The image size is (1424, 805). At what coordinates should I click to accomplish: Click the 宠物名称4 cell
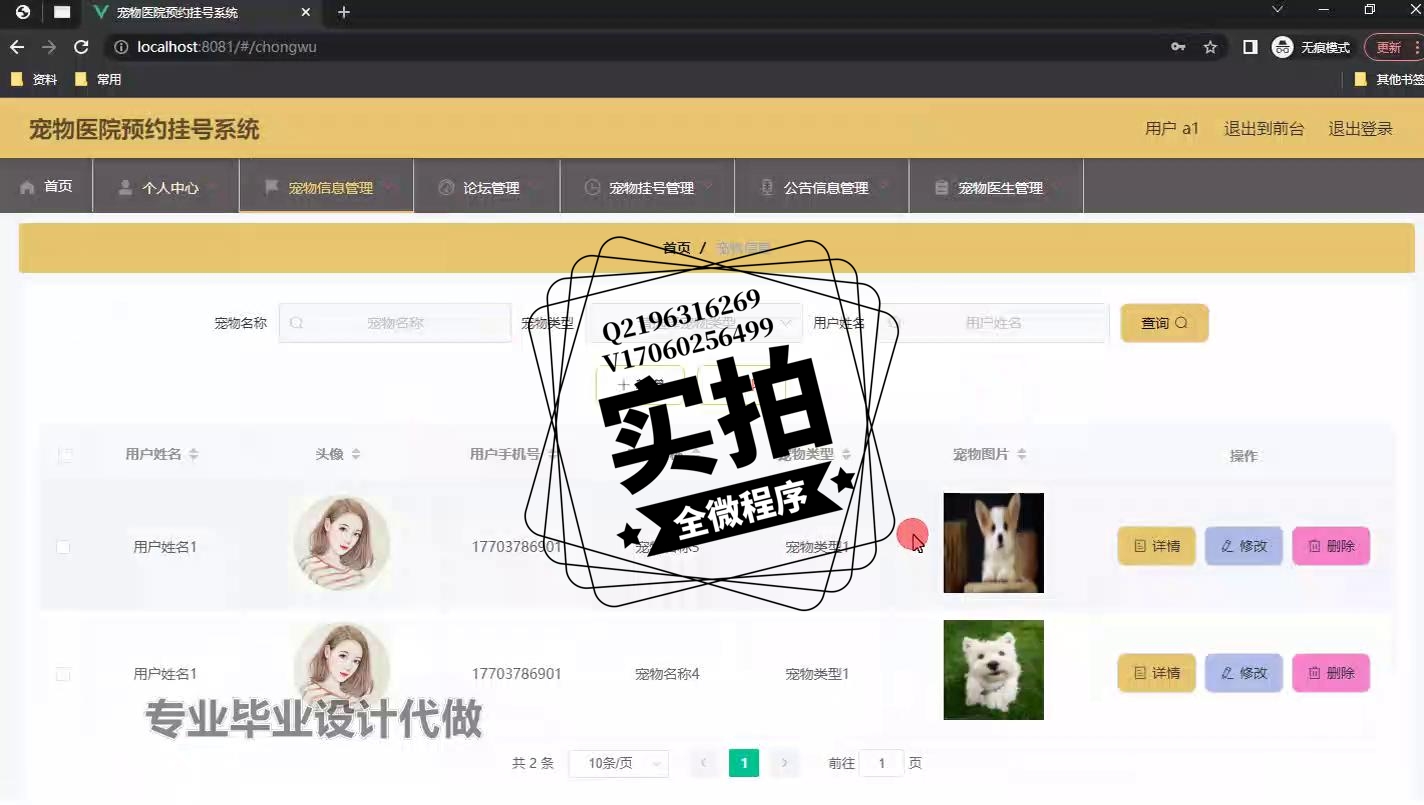[667, 674]
